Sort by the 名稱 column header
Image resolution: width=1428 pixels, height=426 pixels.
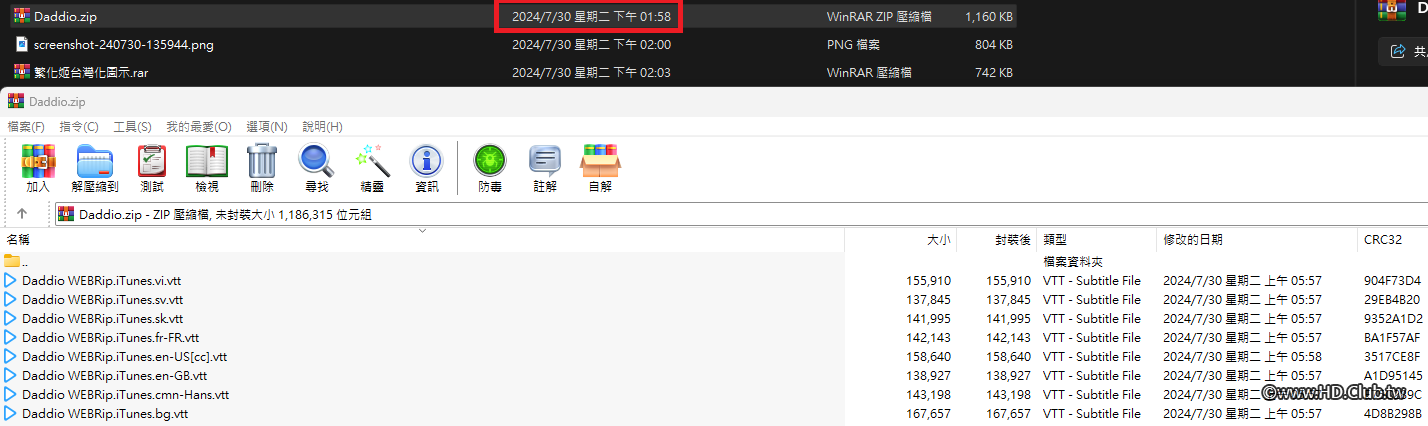422,240
